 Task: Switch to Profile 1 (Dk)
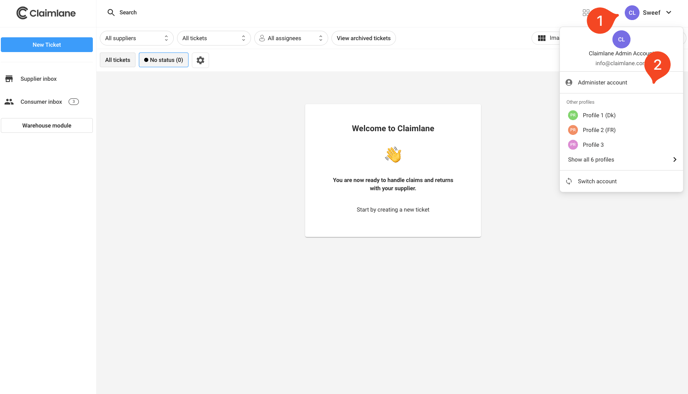[x=621, y=115]
